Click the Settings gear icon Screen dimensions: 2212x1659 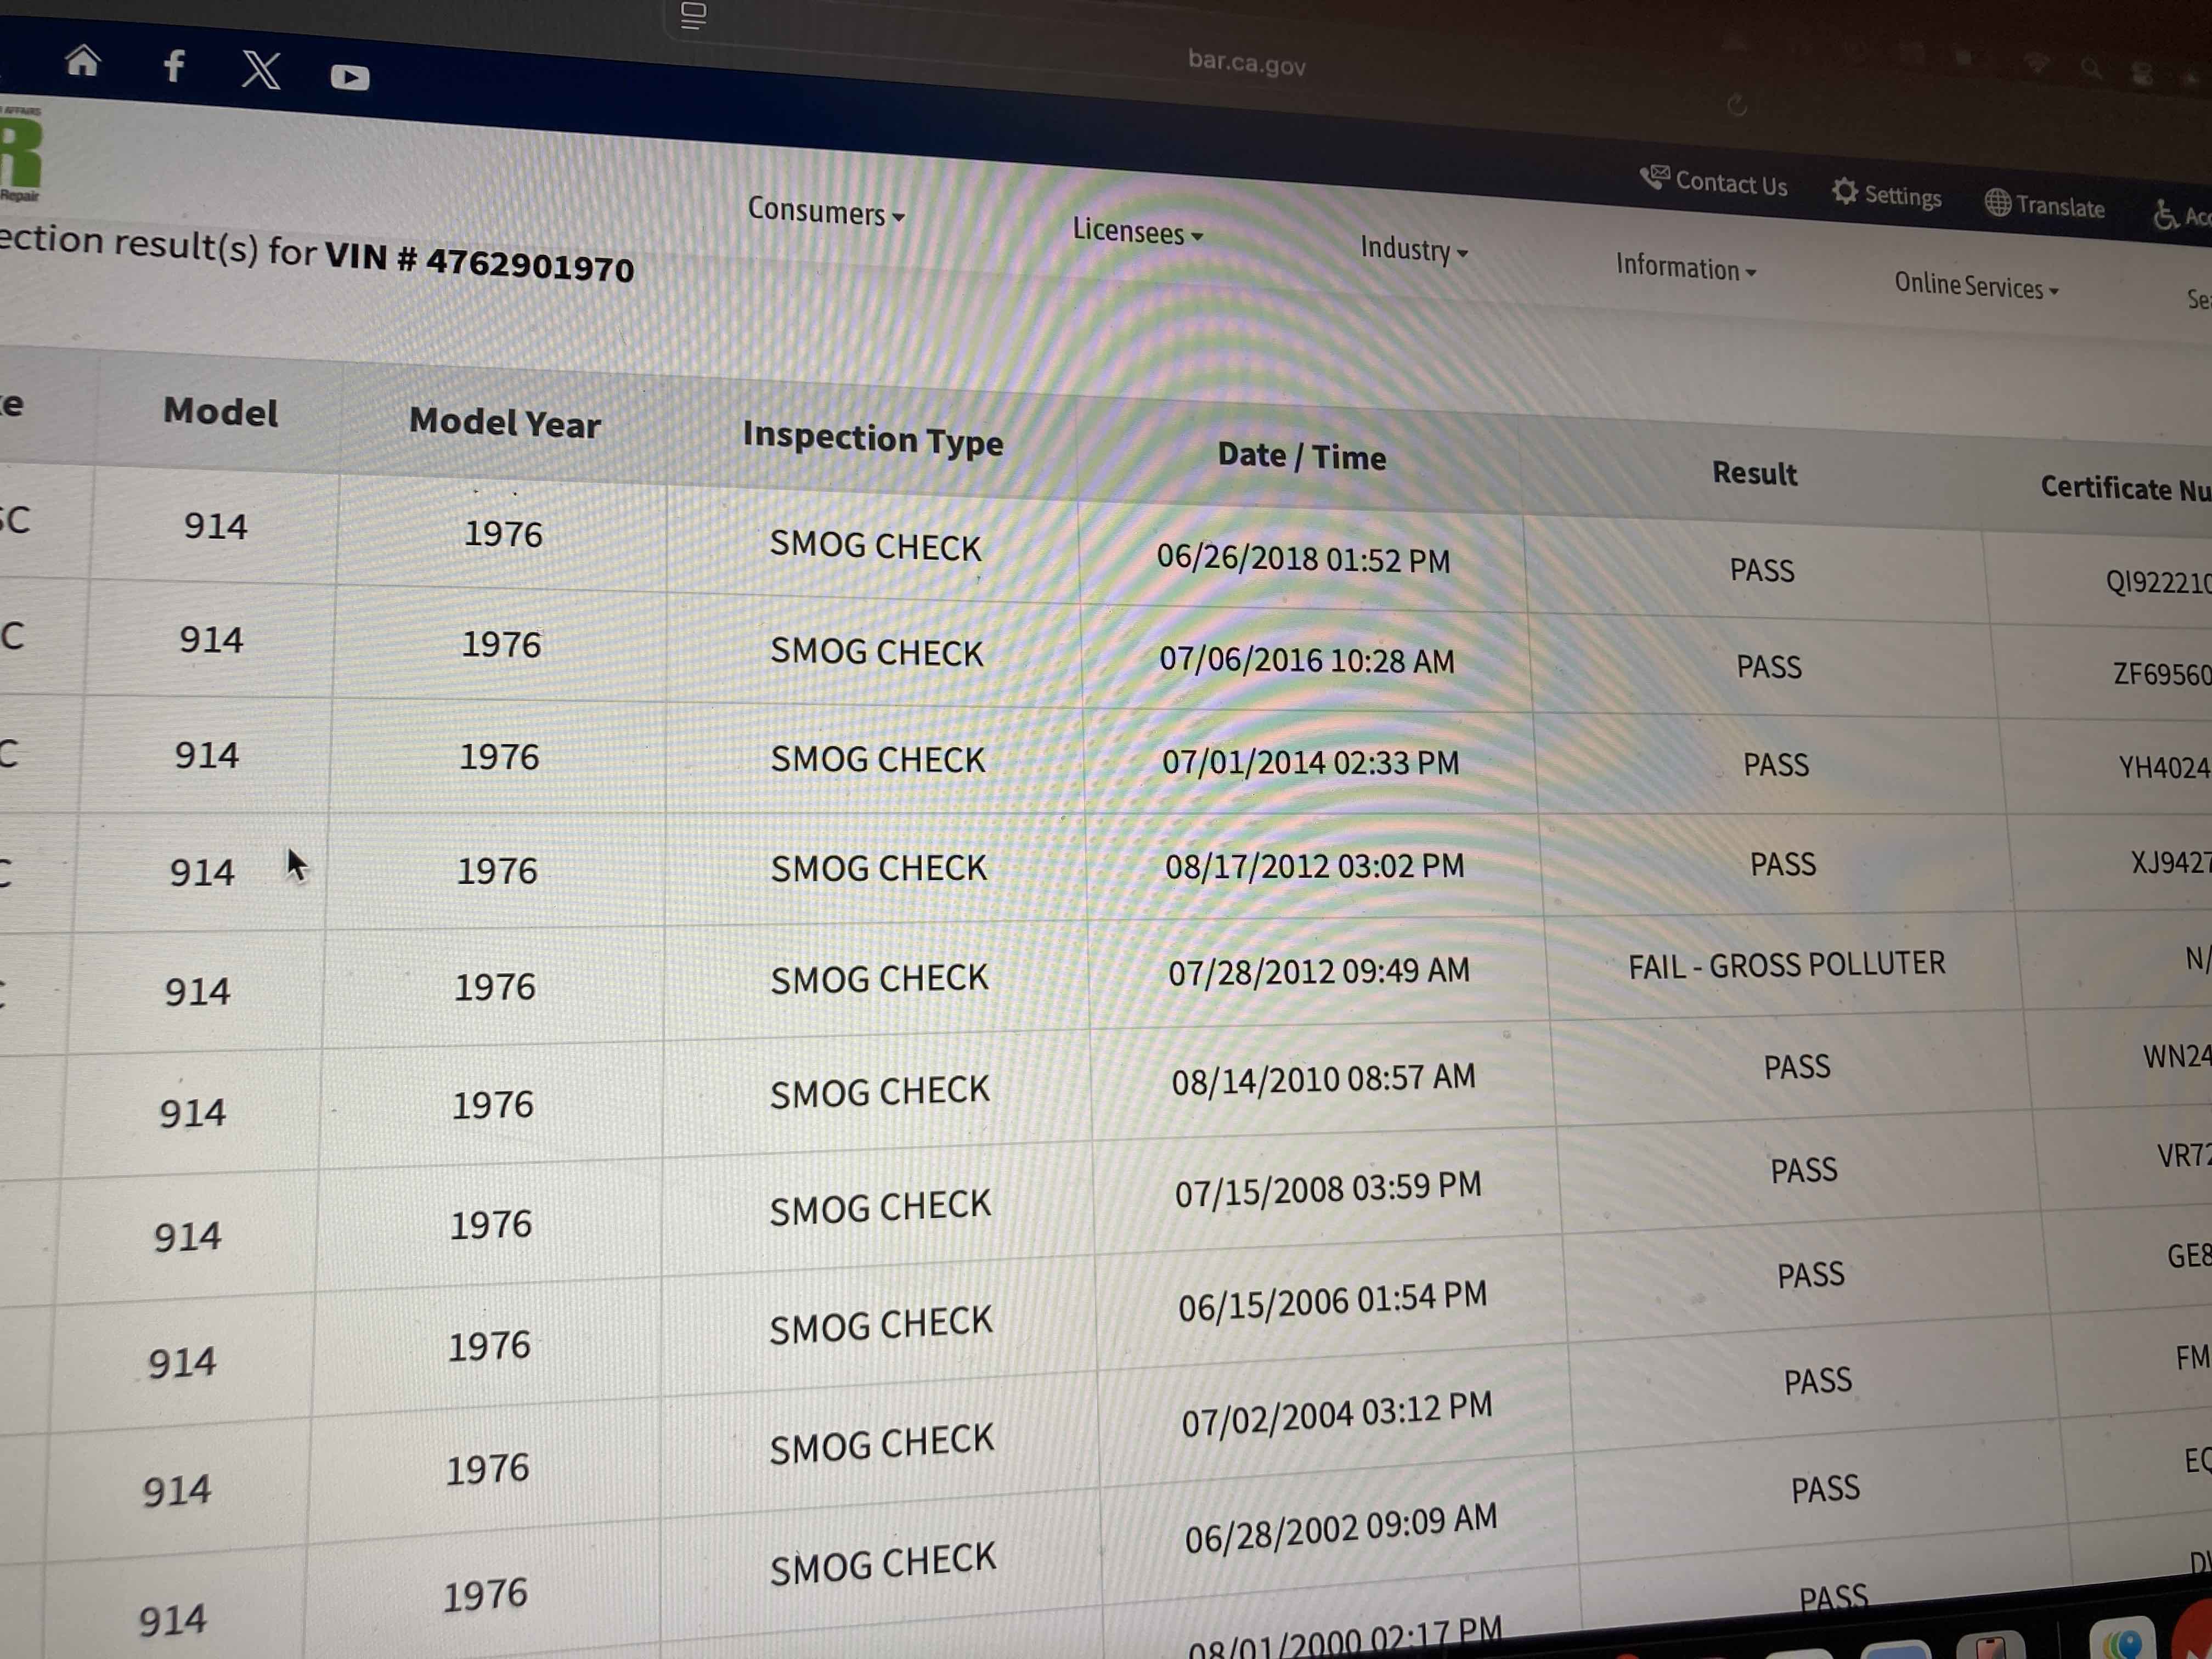point(1844,191)
